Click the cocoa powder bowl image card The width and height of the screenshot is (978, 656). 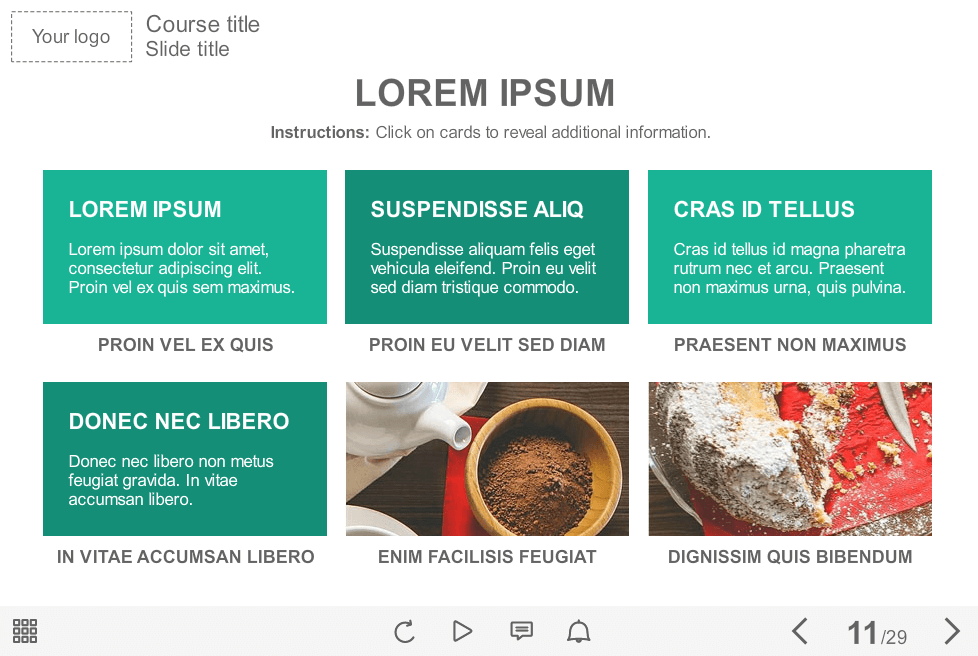(487, 459)
